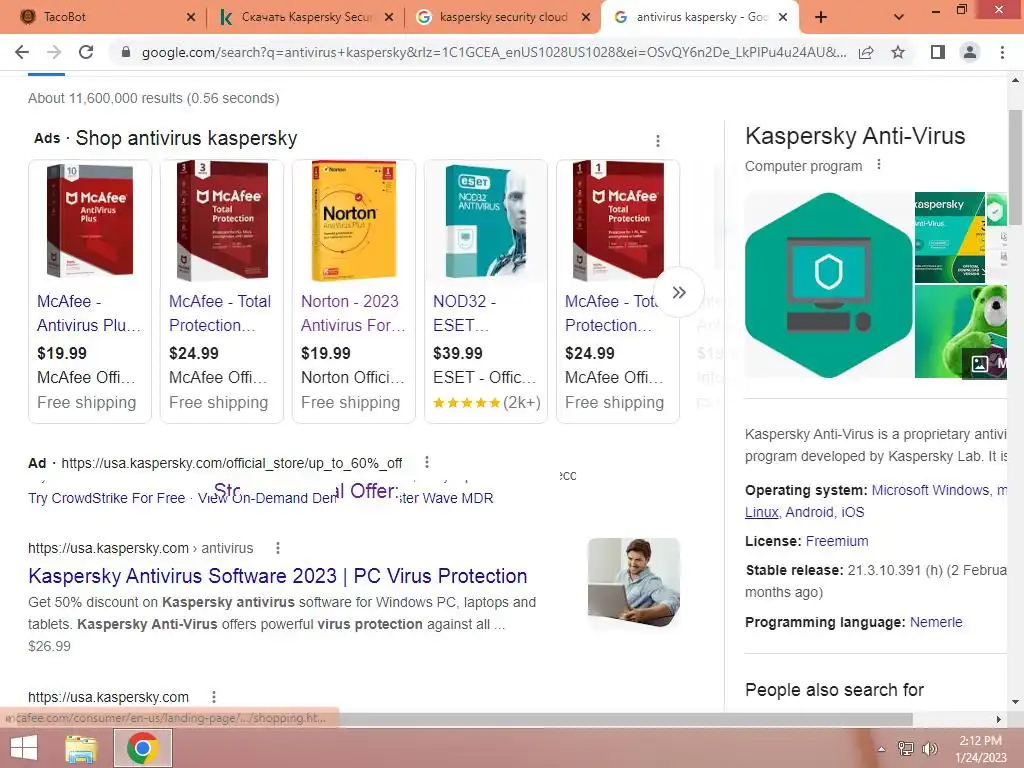The width and height of the screenshot is (1024, 768).
Task: Open Chrome three-dot menu
Action: pyautogui.click(x=1002, y=52)
